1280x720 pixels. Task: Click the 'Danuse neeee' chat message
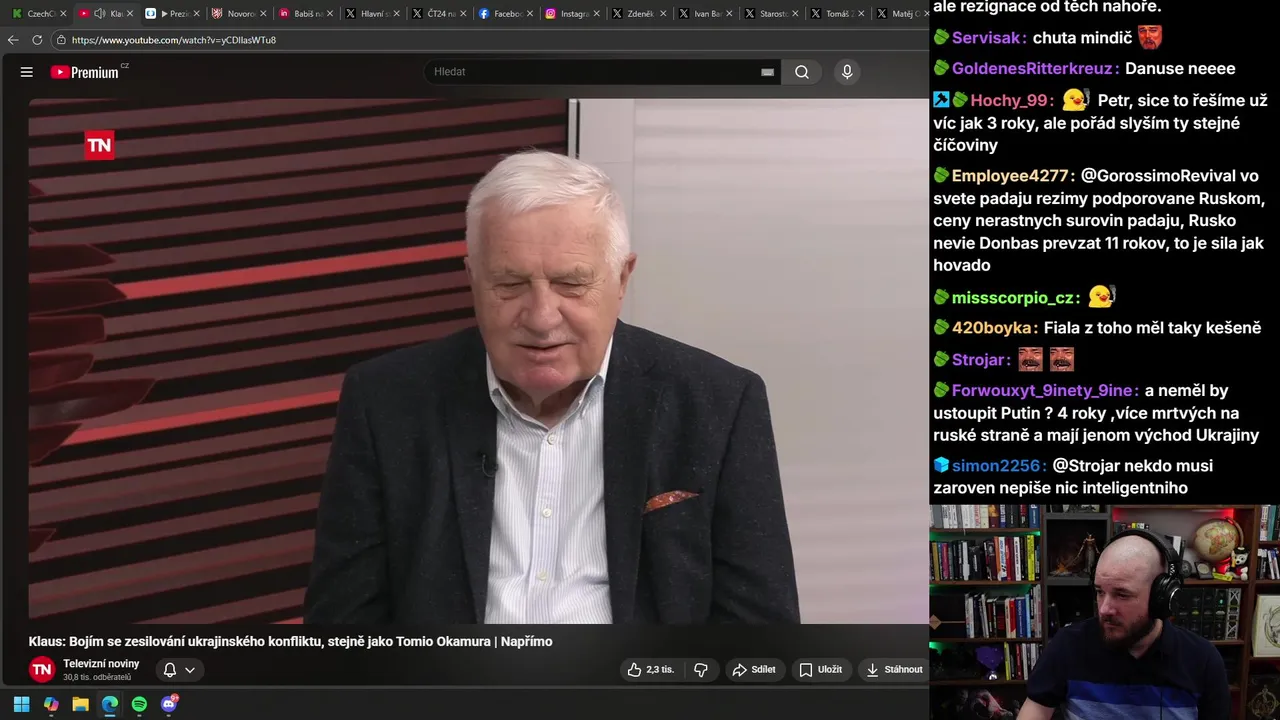point(1180,69)
